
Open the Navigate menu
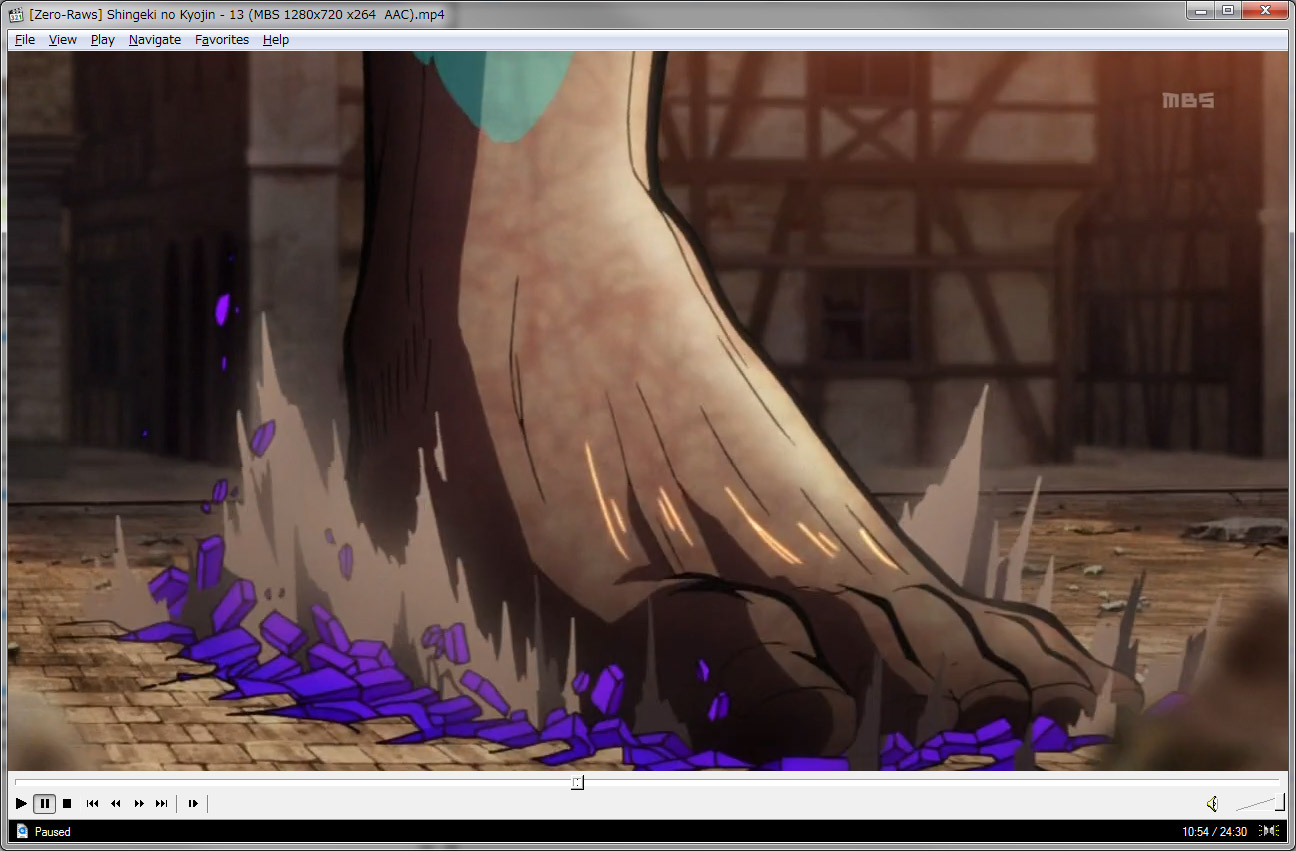[x=155, y=40]
